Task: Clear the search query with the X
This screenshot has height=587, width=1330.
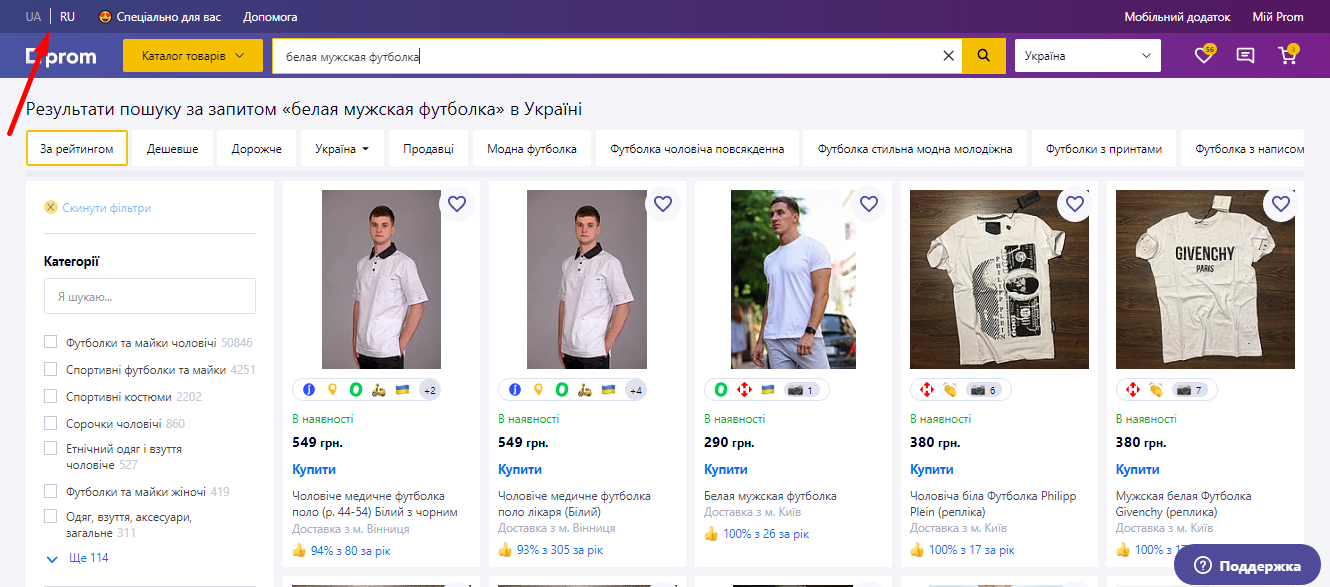Action: [x=949, y=56]
